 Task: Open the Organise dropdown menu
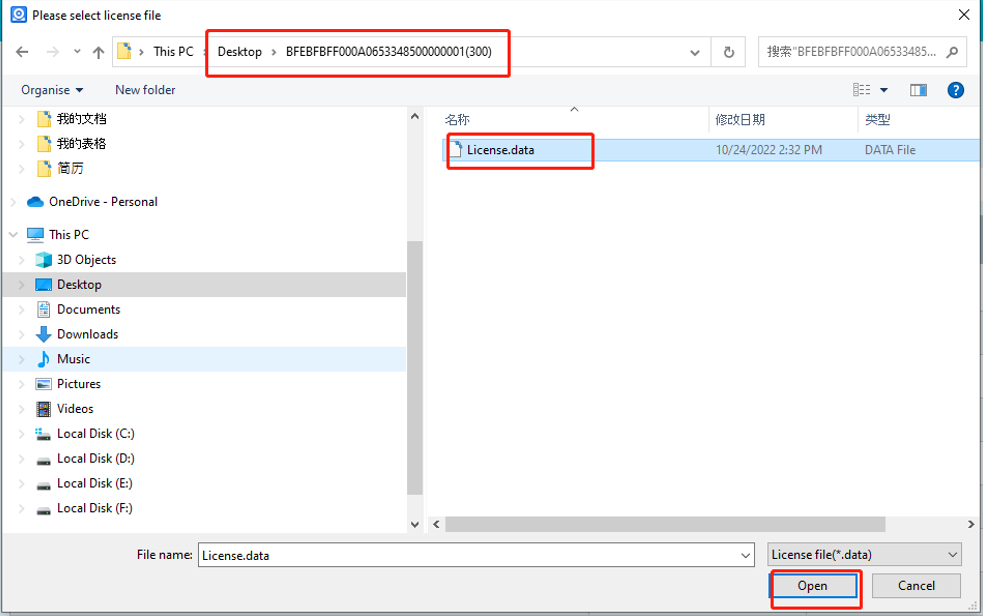point(52,90)
